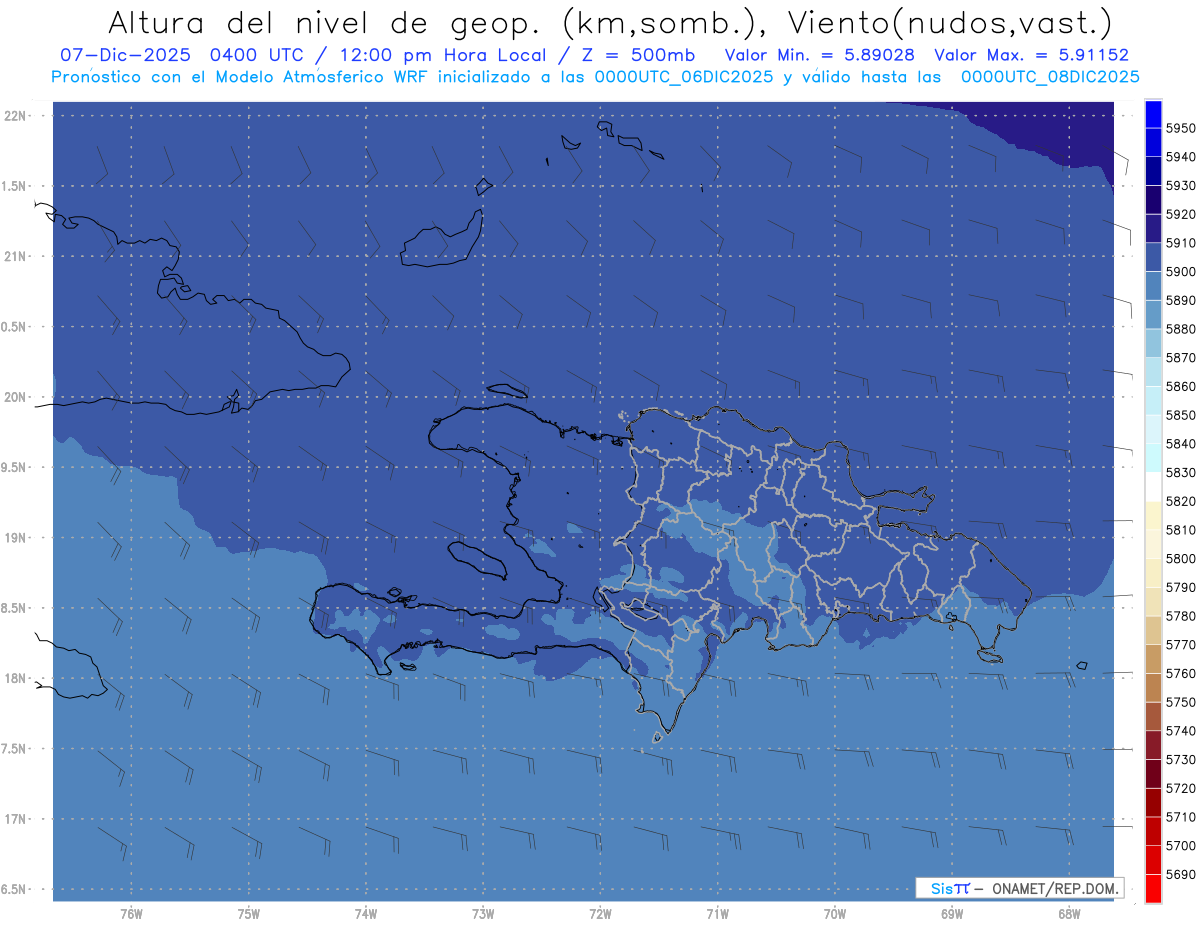Click the 75W longitude axis label
The height and width of the screenshot is (927, 1200).
[249, 914]
